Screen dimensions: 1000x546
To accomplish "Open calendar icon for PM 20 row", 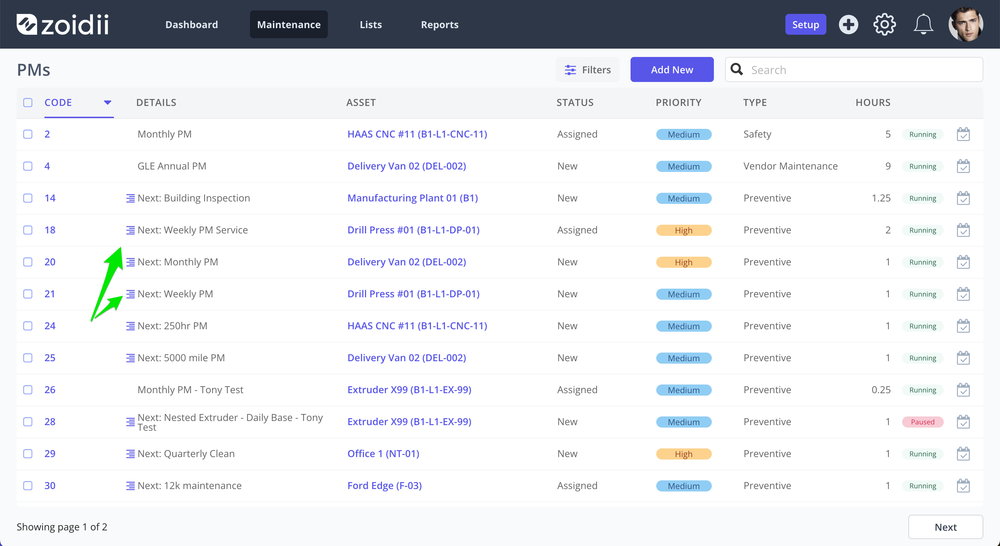I will click(963, 262).
